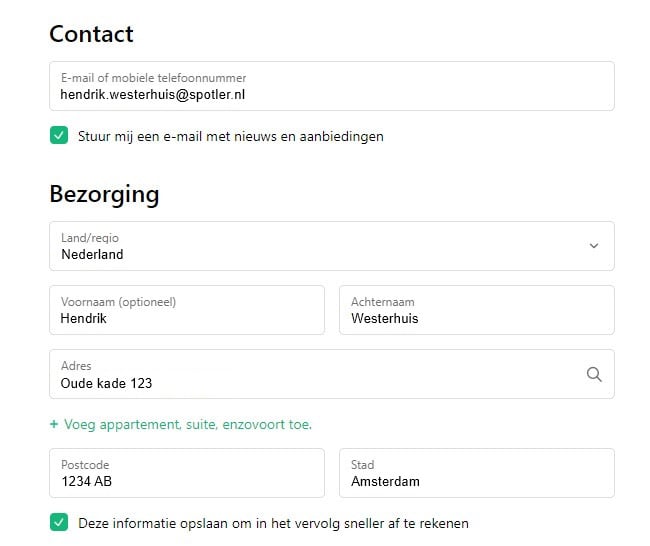The height and width of the screenshot is (546, 650).
Task: Click the Contact section heading
Action: (91, 34)
